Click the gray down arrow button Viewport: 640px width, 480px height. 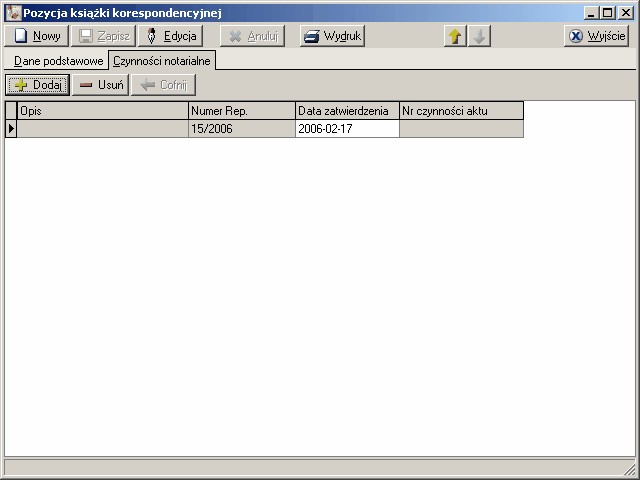point(479,36)
